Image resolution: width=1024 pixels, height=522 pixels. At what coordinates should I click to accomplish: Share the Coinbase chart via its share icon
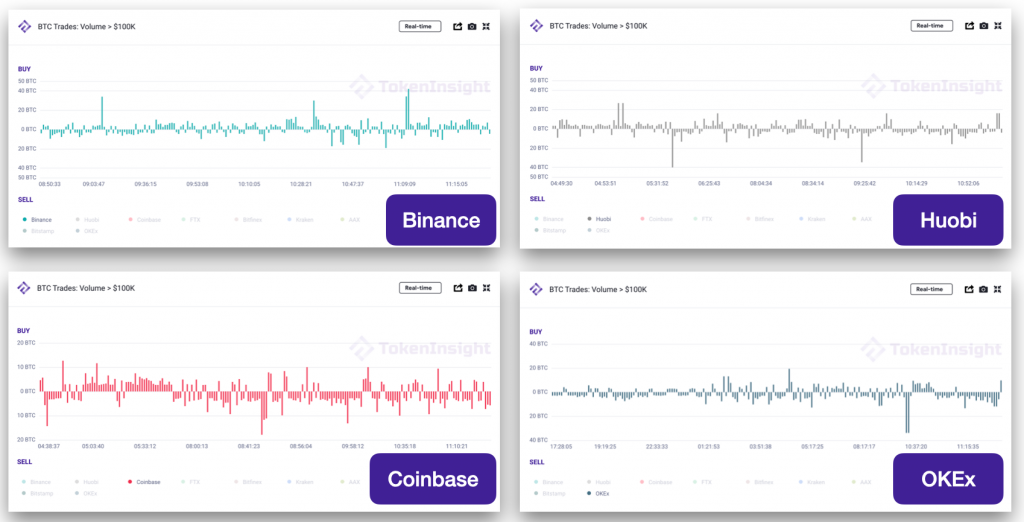(x=458, y=288)
